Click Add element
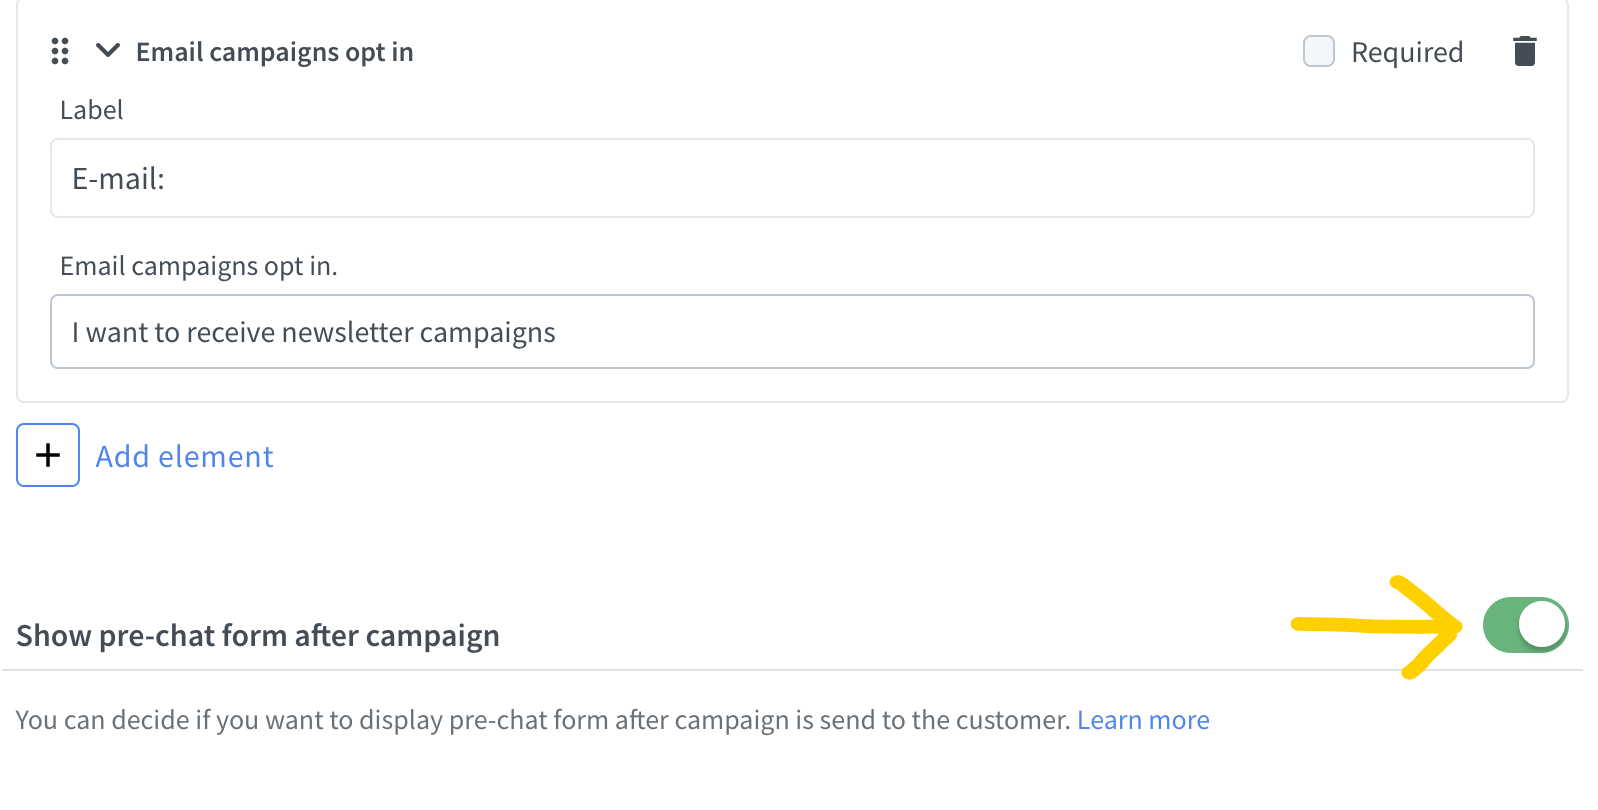Viewport: 1598px width, 810px height. coord(184,456)
